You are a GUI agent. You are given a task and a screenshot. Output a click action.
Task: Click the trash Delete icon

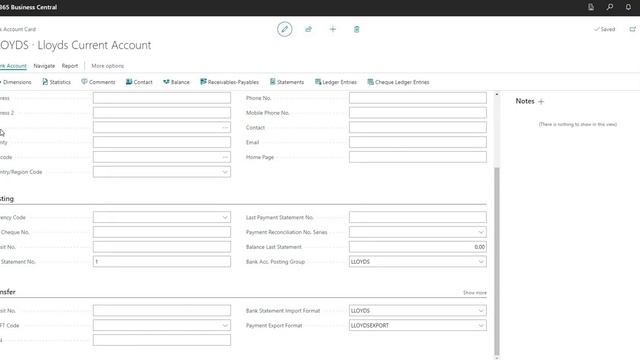(x=356, y=29)
